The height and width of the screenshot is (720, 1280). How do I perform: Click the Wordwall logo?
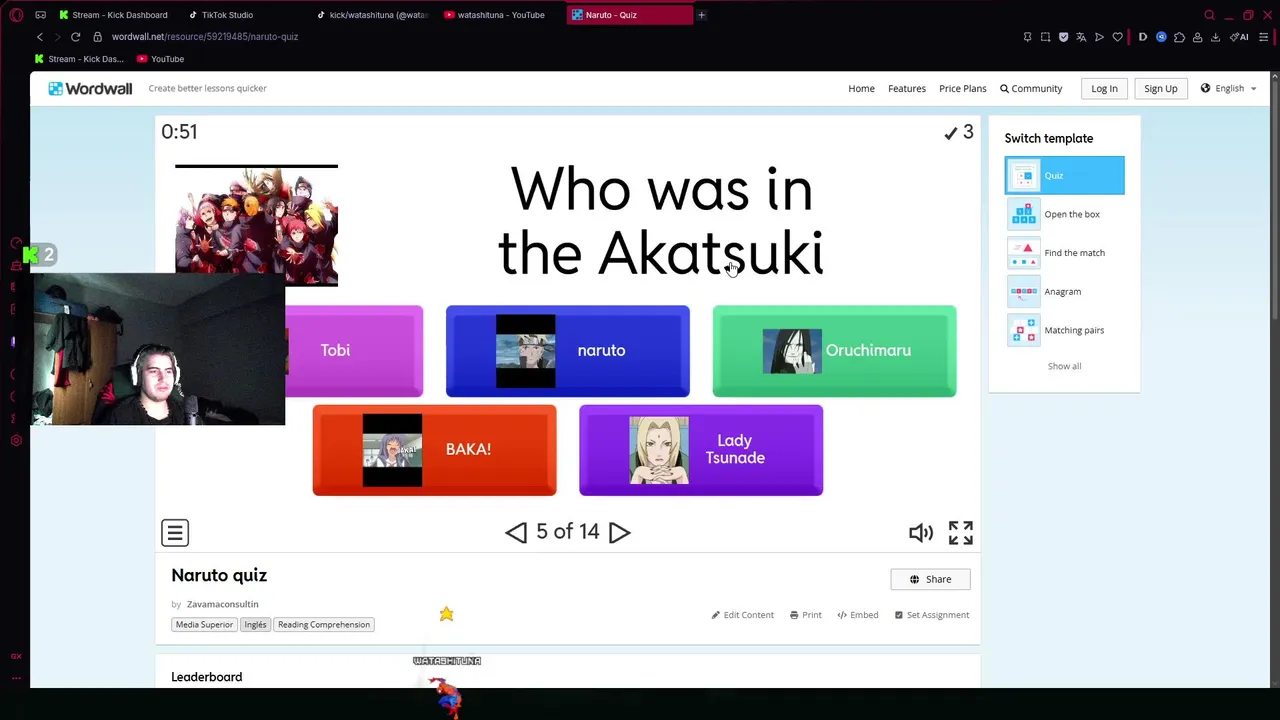pyautogui.click(x=90, y=88)
